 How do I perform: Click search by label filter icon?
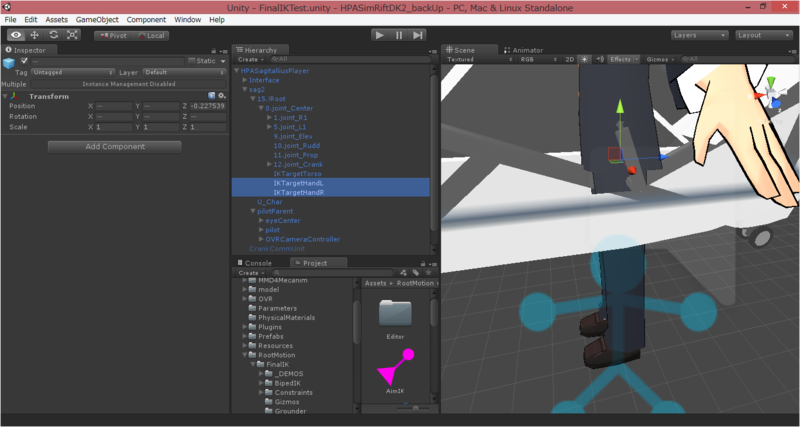(416, 272)
